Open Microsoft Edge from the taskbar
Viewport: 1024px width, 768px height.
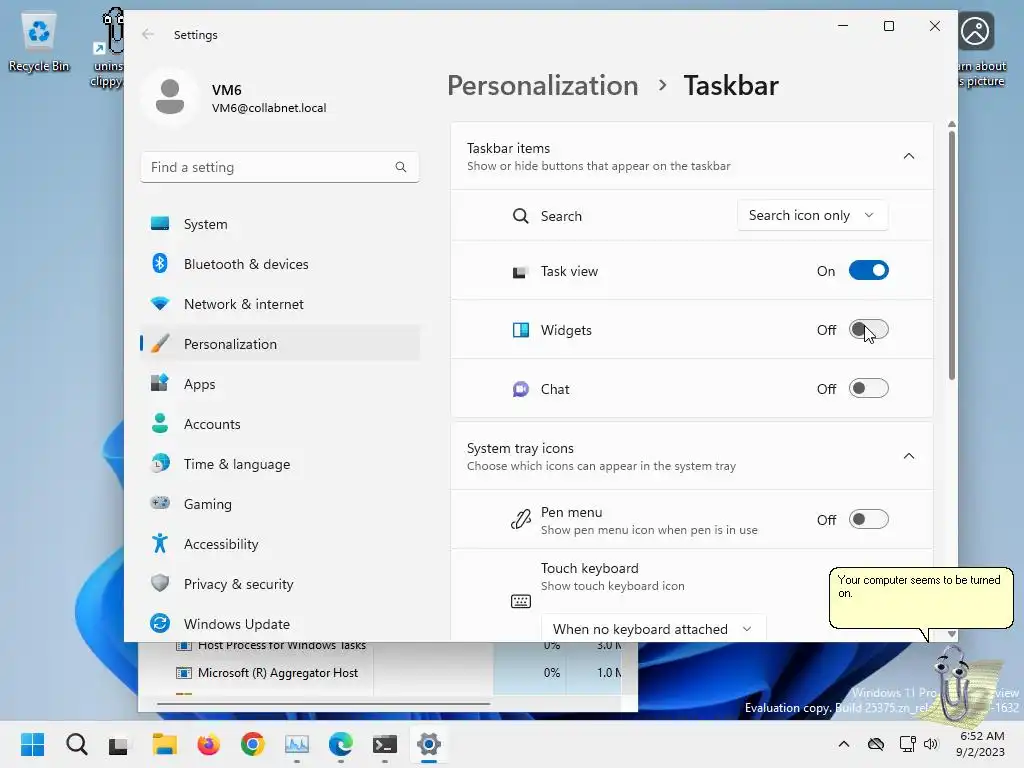(x=341, y=744)
